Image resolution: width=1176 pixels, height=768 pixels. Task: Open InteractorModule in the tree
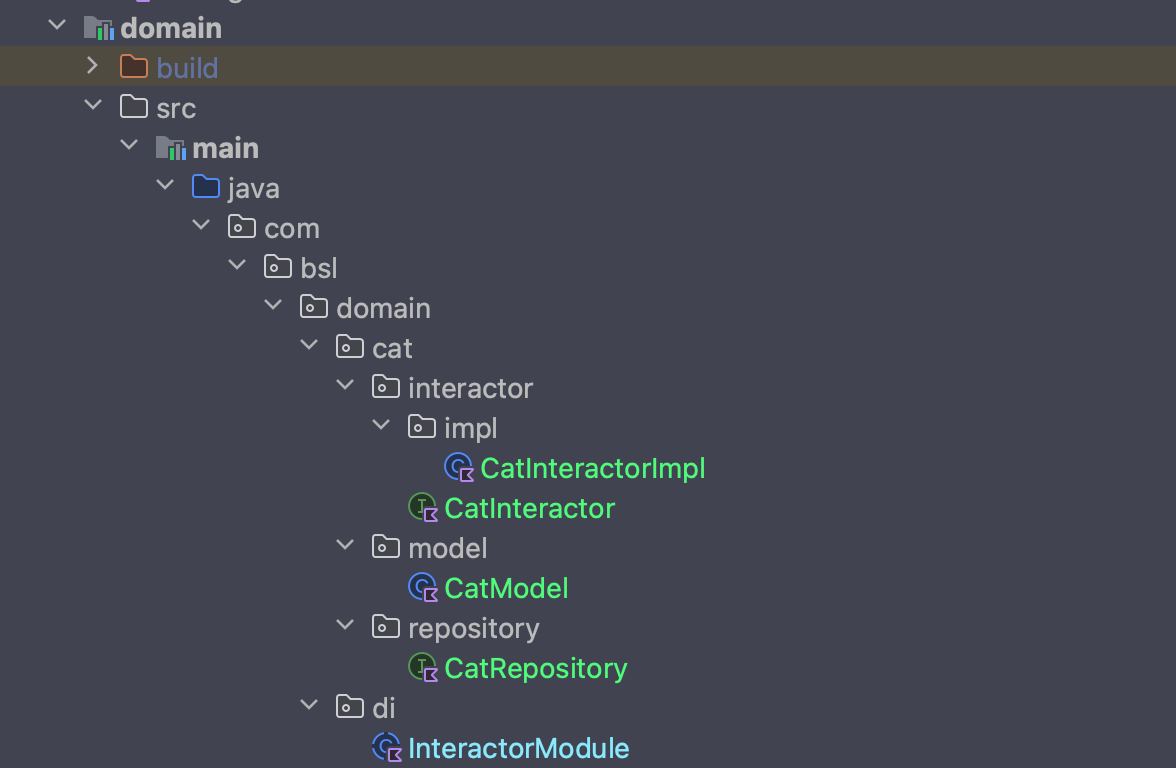point(518,748)
